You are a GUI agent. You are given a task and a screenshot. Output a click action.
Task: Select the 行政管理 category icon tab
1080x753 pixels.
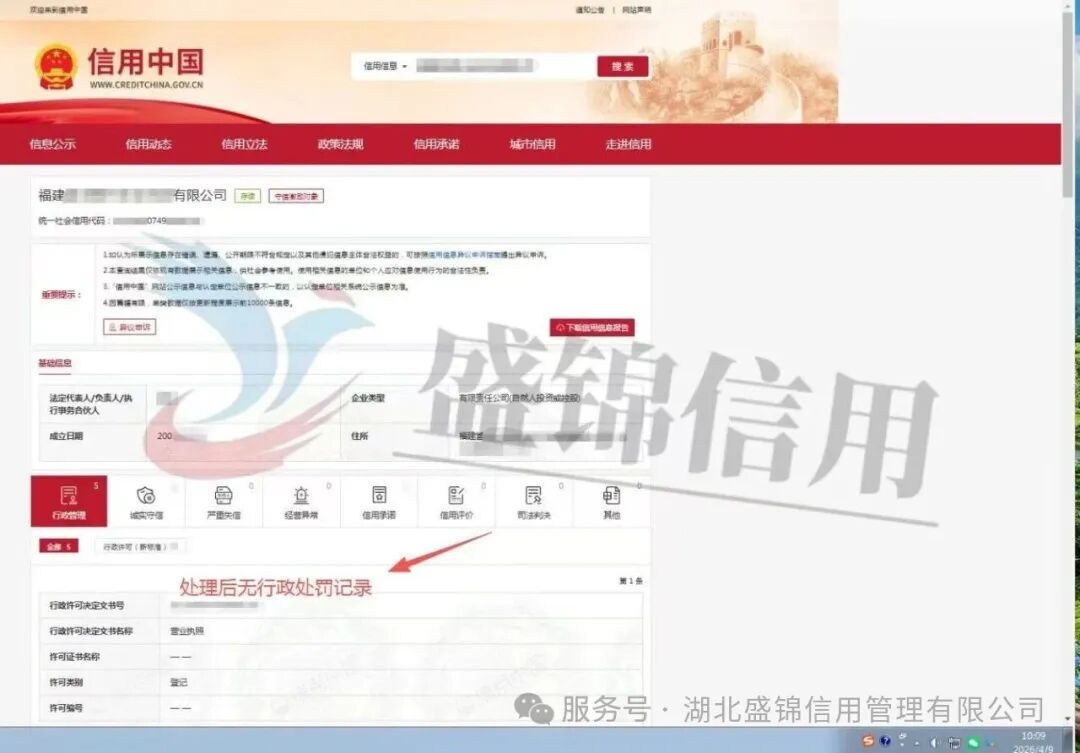pyautogui.click(x=69, y=501)
